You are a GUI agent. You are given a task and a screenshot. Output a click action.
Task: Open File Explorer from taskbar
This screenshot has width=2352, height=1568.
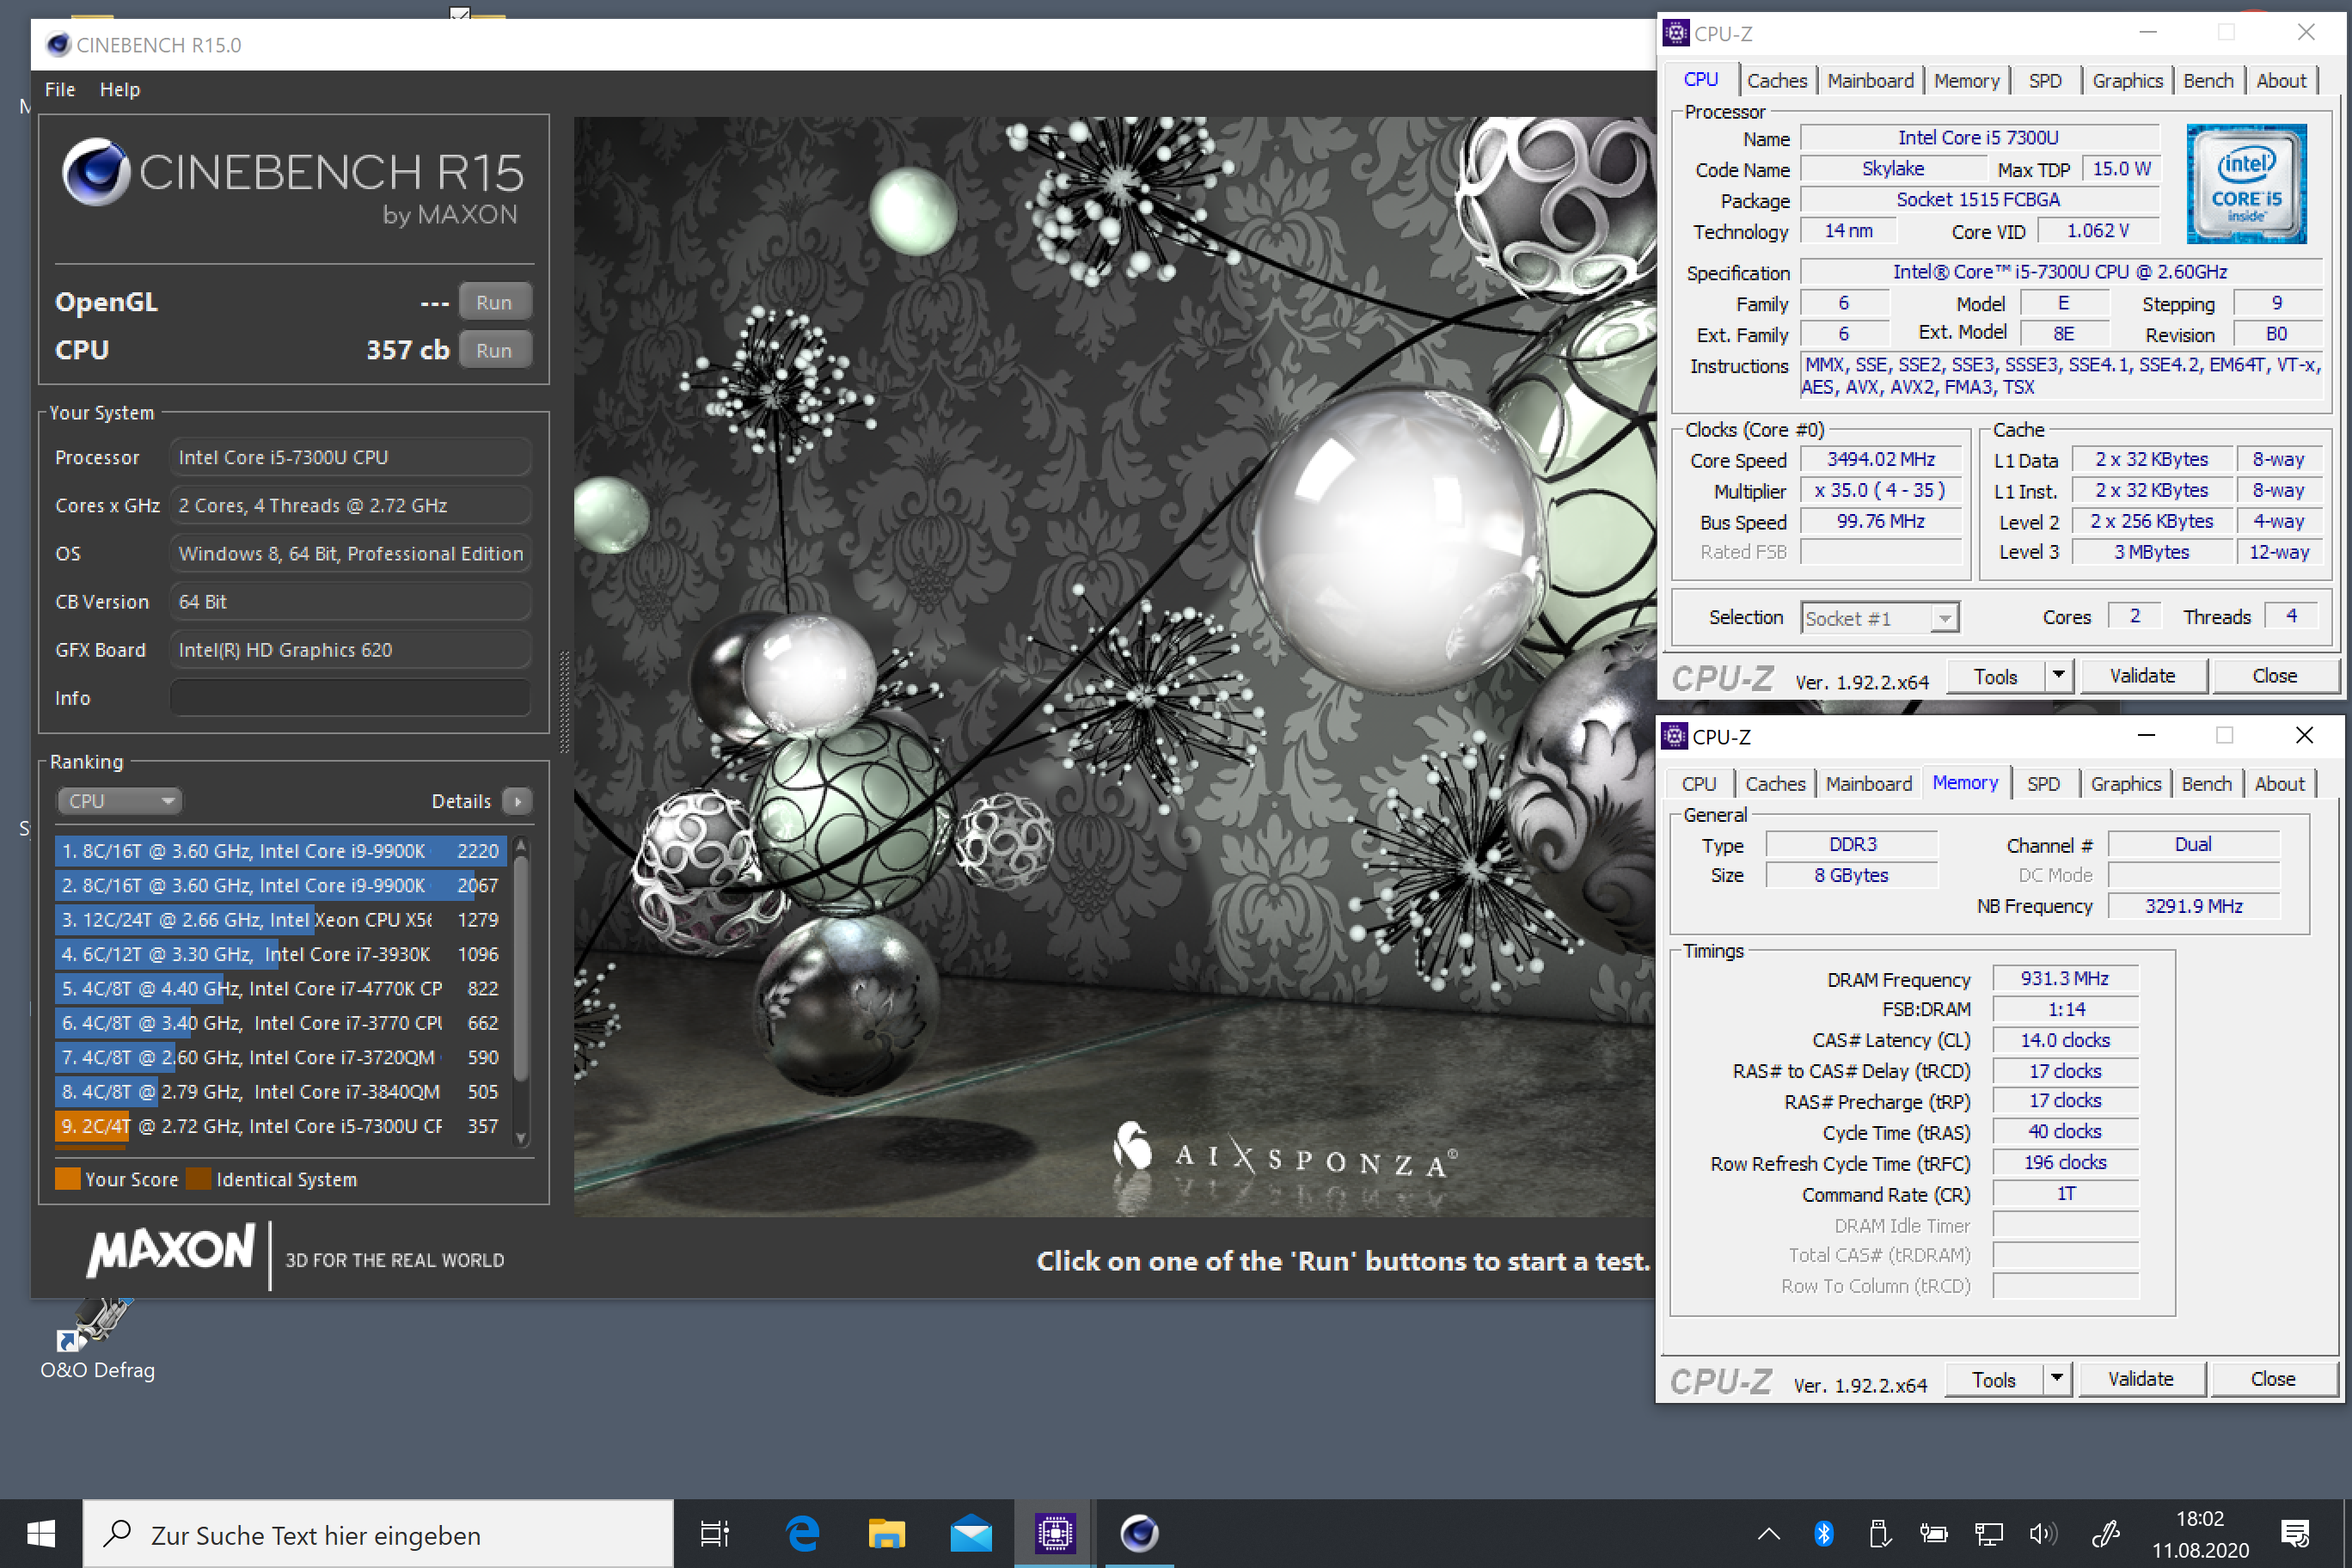click(886, 1533)
